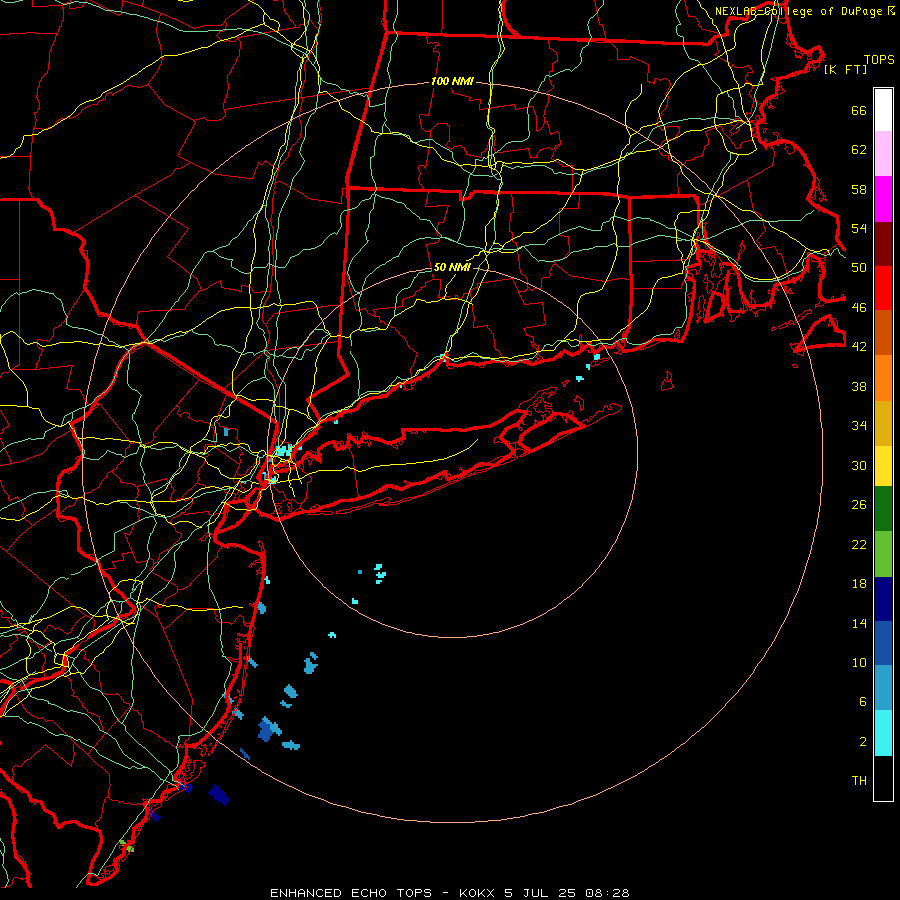Click the "2" legend value

pos(863,741)
